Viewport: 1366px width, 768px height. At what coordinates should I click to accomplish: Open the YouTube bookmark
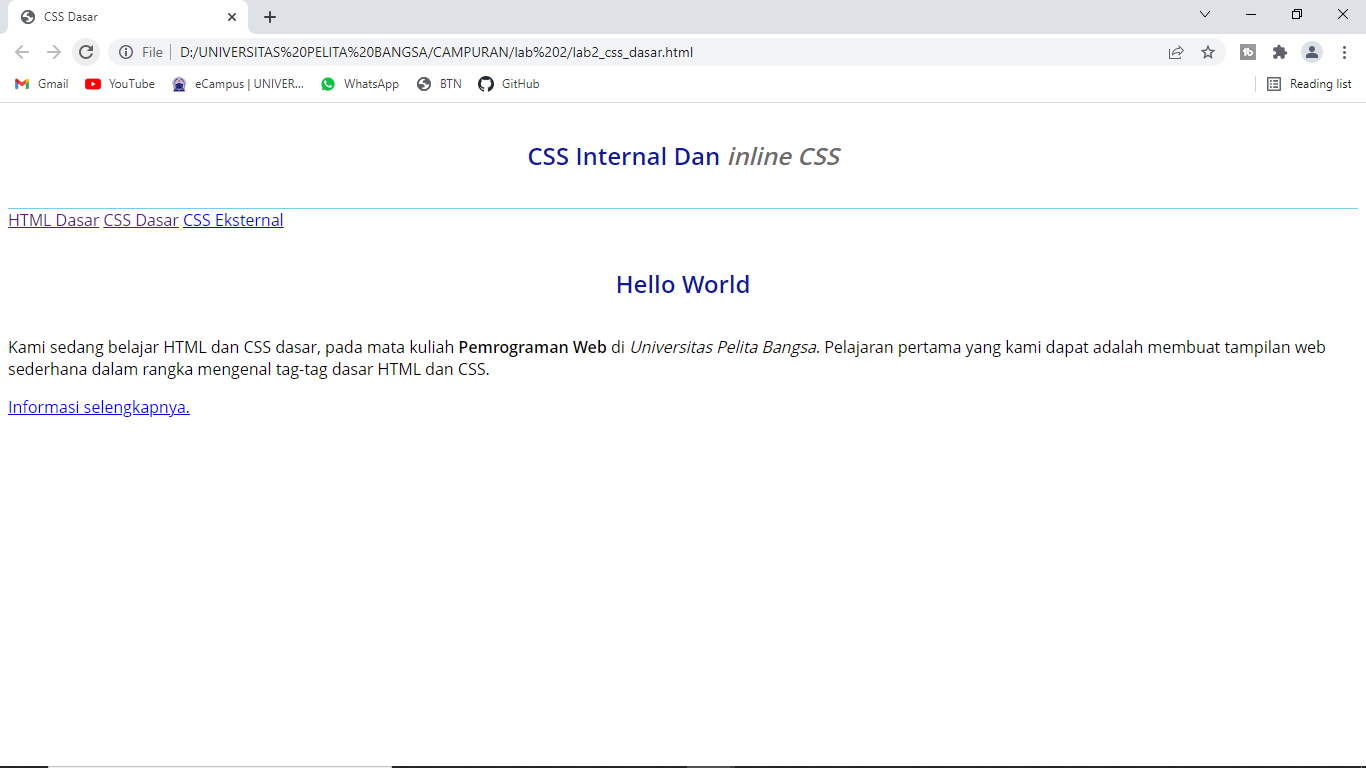pos(119,84)
